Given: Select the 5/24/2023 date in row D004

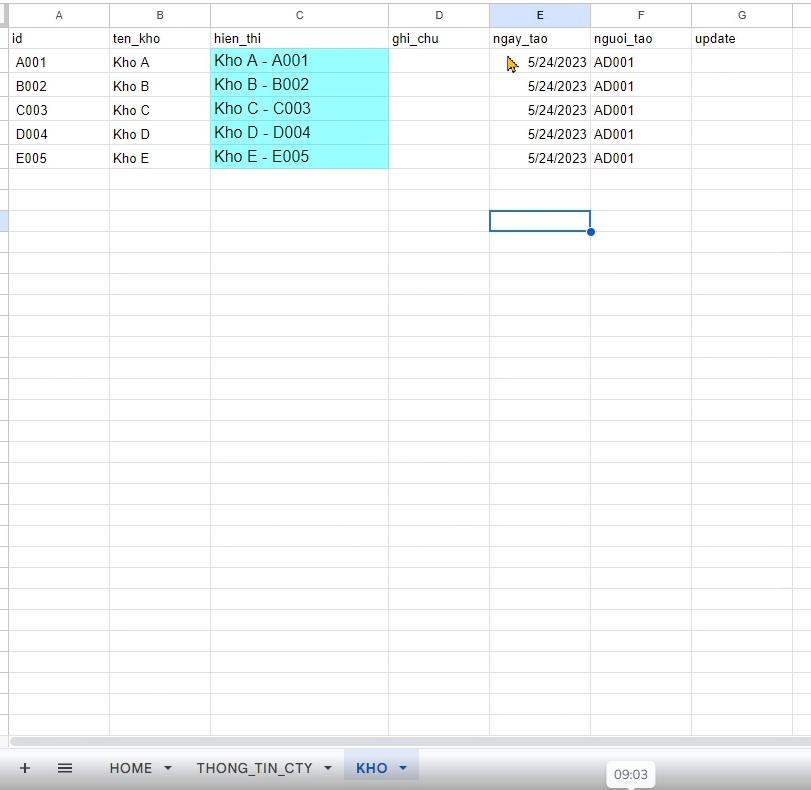Looking at the screenshot, I should click(x=540, y=134).
